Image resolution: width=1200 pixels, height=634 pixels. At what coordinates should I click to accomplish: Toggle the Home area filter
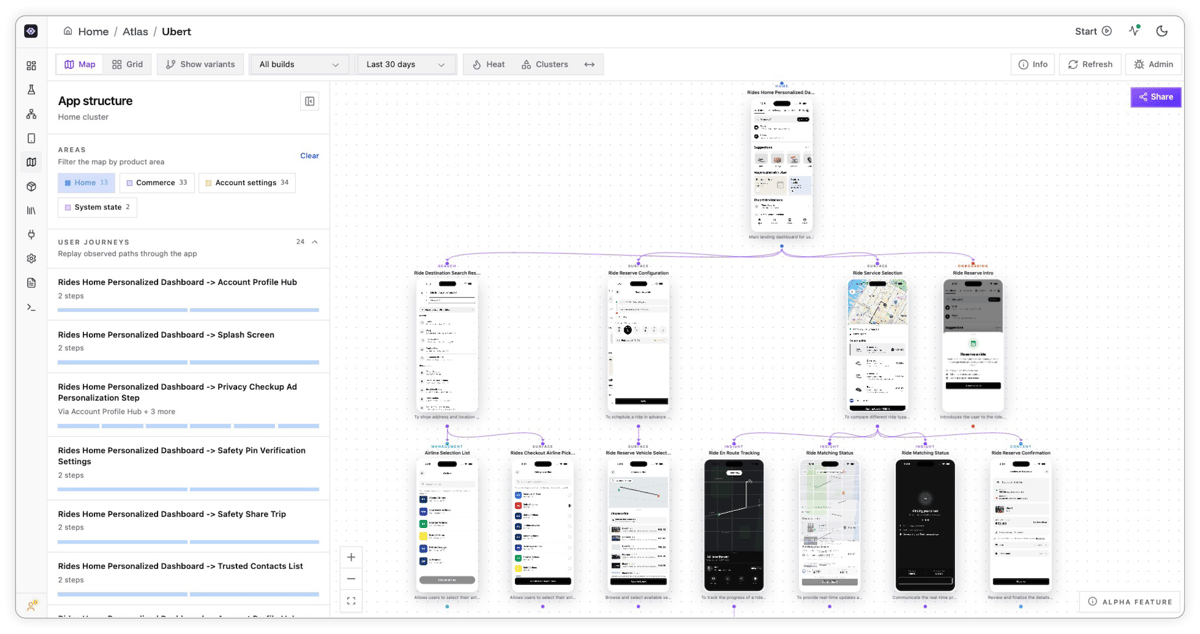86,183
